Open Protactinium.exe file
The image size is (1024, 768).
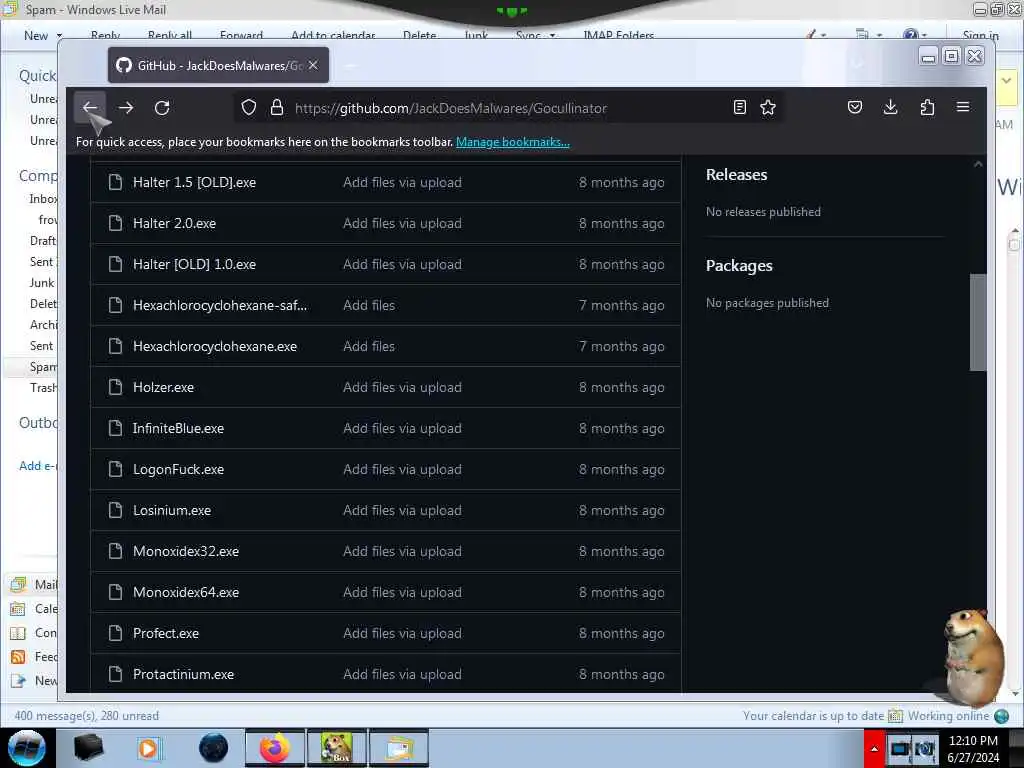click(184, 675)
